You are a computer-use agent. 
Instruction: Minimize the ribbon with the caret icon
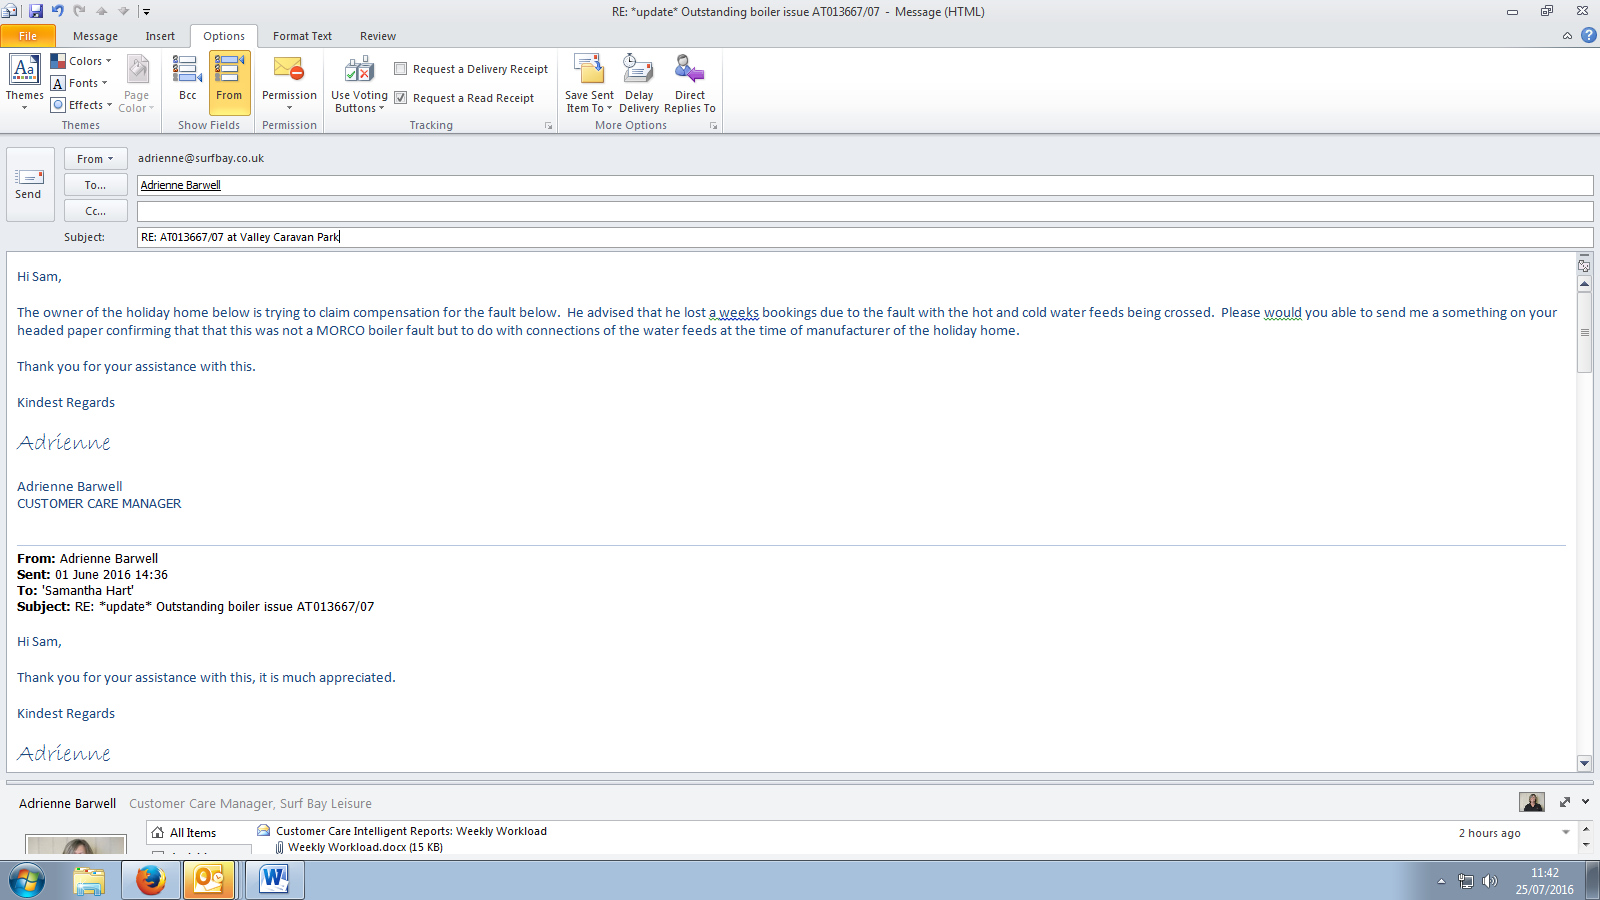click(x=1567, y=36)
